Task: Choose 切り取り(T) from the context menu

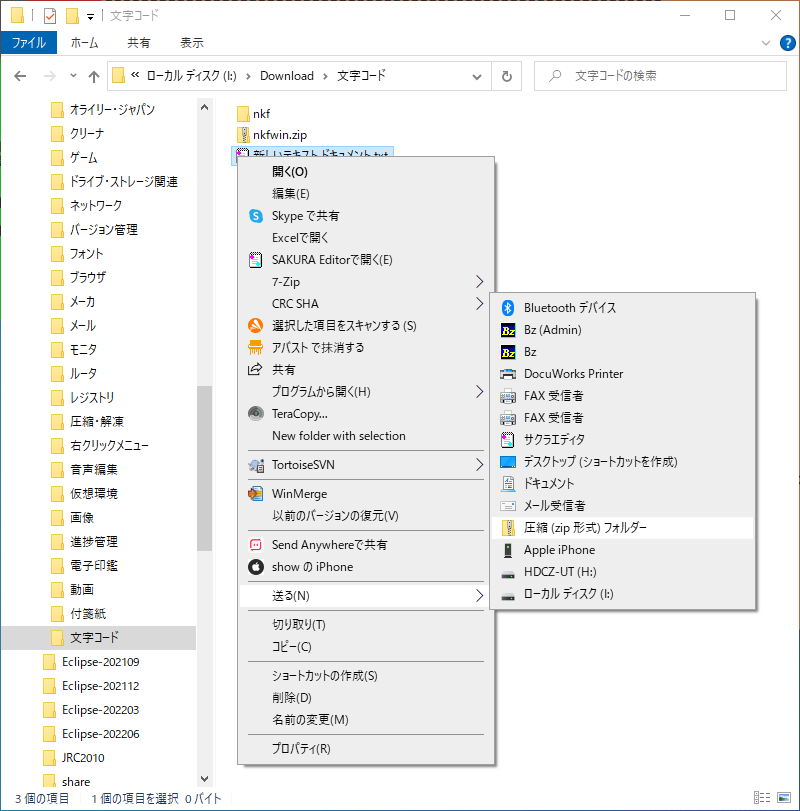Action: [x=299, y=624]
